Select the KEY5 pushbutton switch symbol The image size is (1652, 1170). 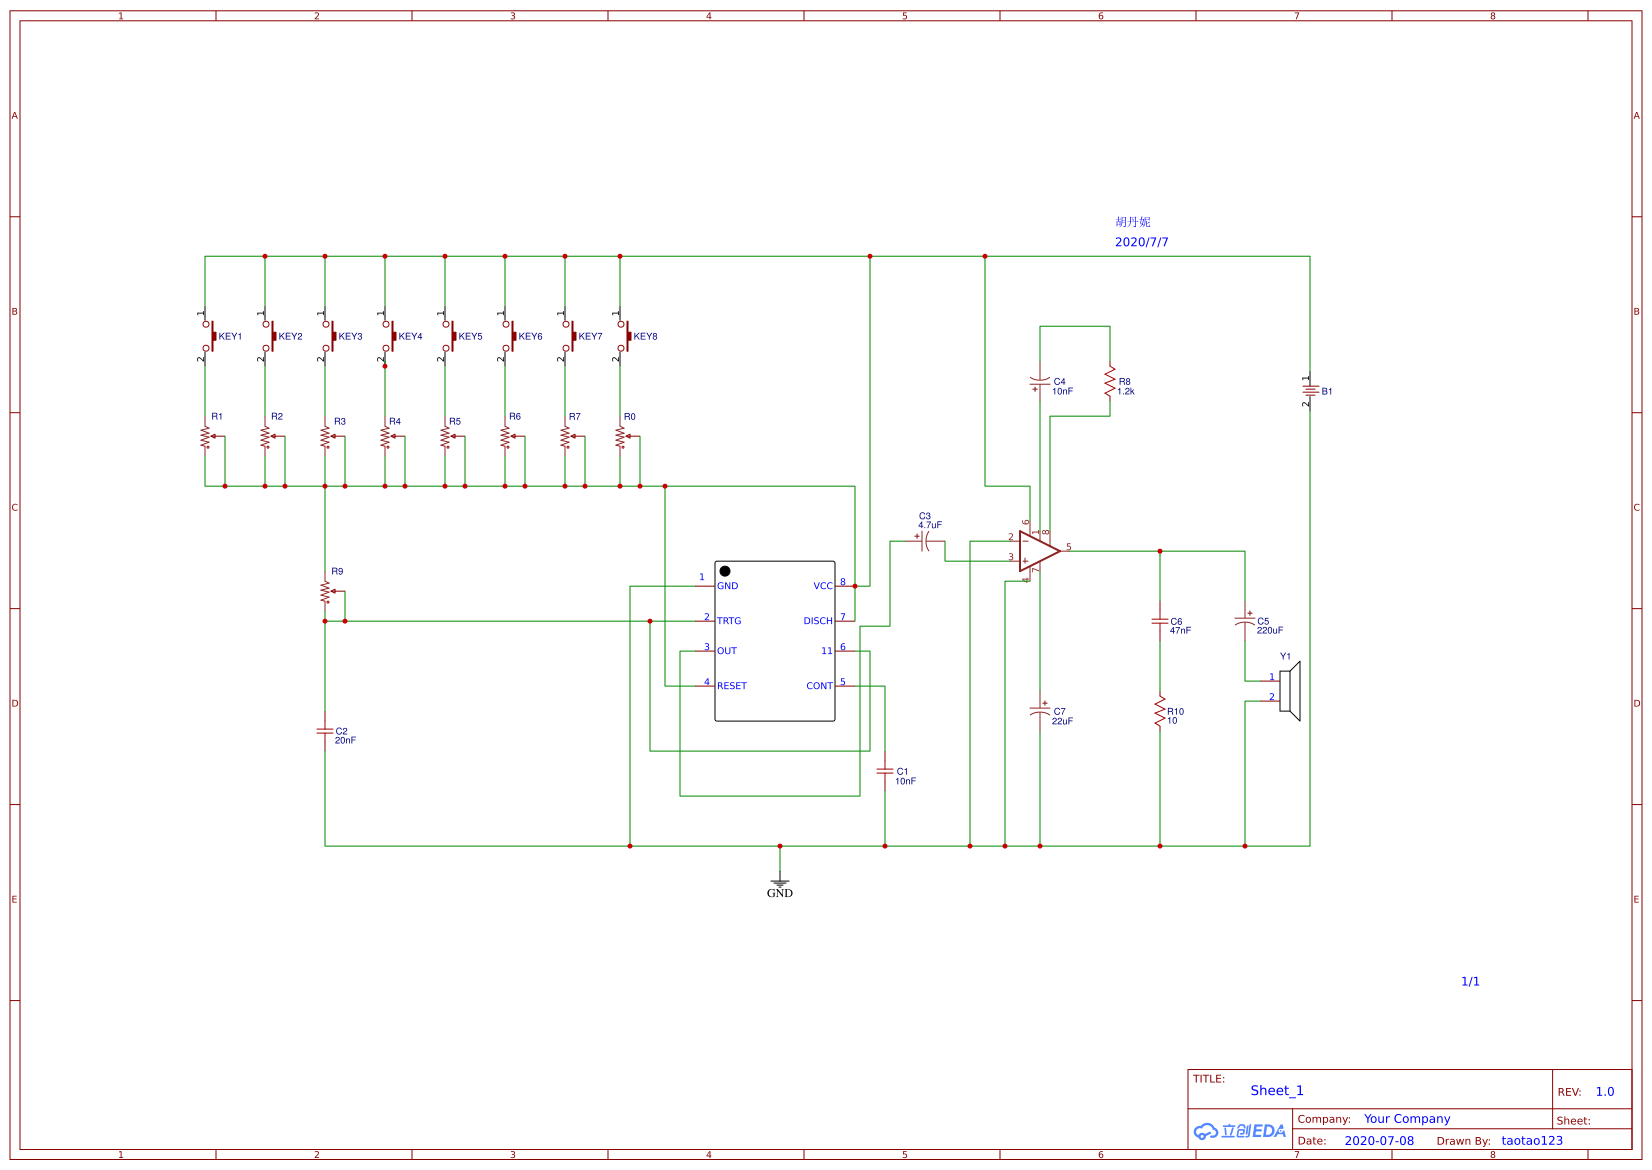[x=448, y=336]
